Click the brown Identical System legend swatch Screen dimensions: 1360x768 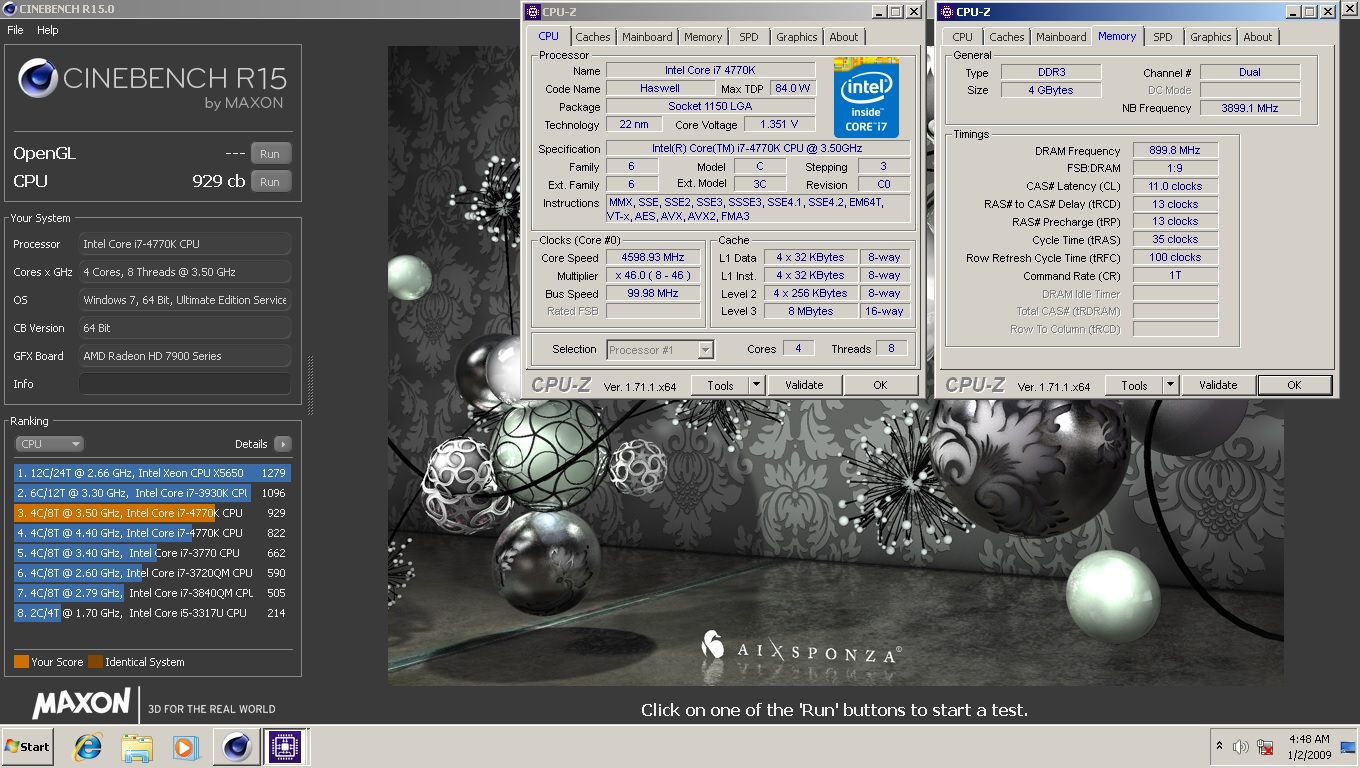coord(95,662)
